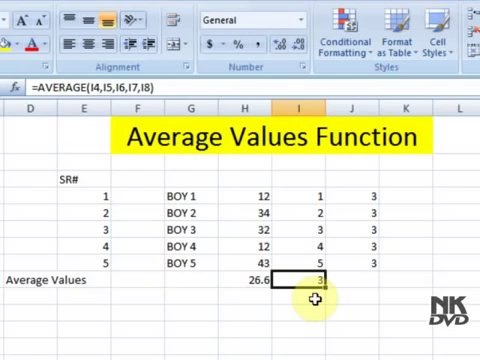Select the cell containing 32

(x=245, y=230)
